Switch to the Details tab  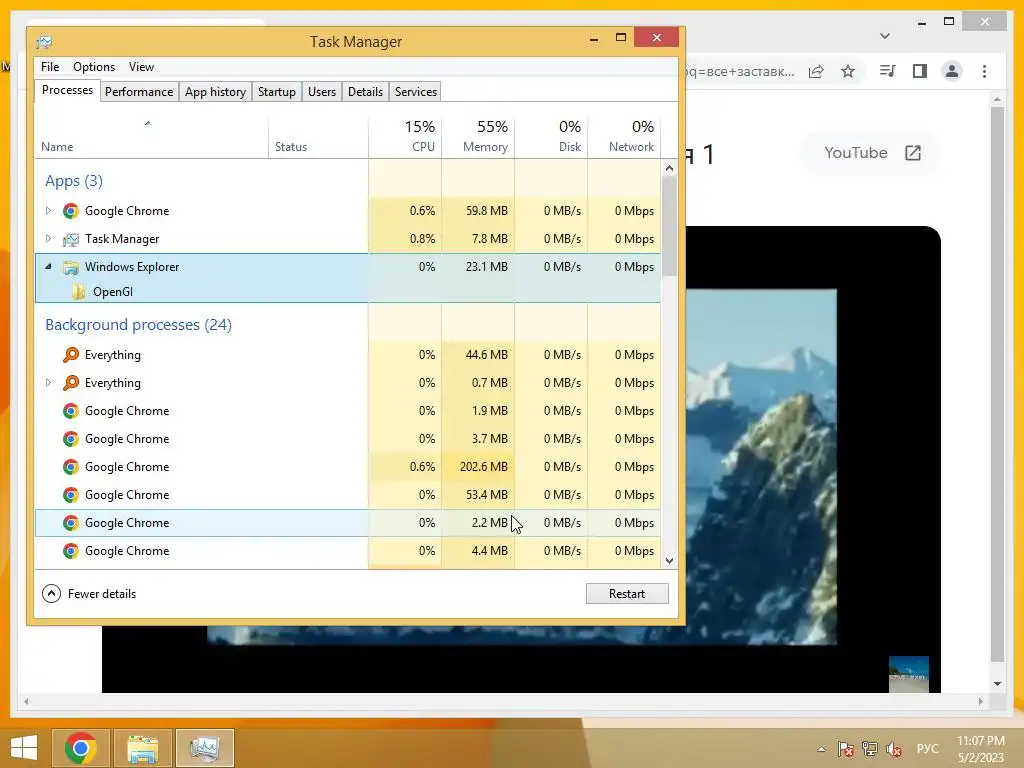click(x=365, y=92)
